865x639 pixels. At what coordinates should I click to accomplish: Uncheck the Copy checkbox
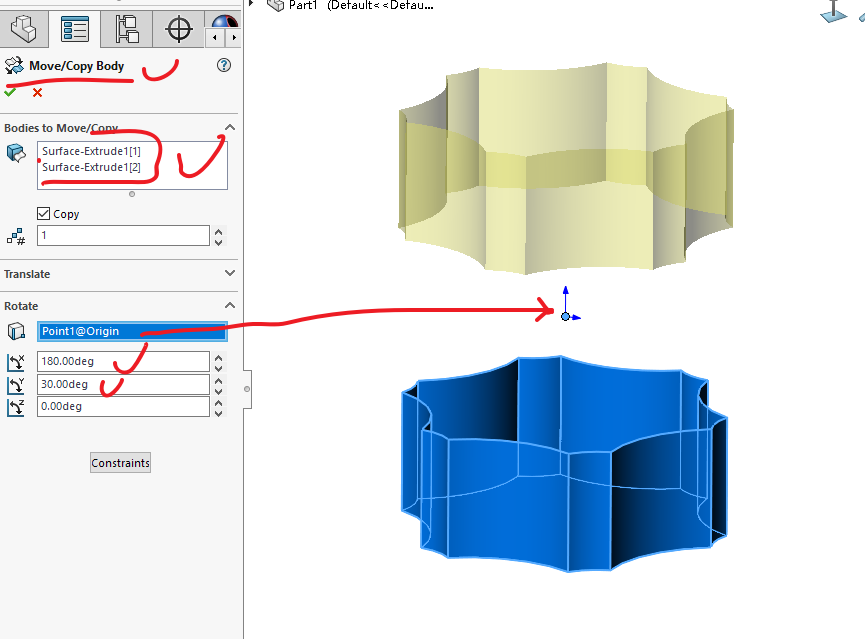click(x=44, y=214)
